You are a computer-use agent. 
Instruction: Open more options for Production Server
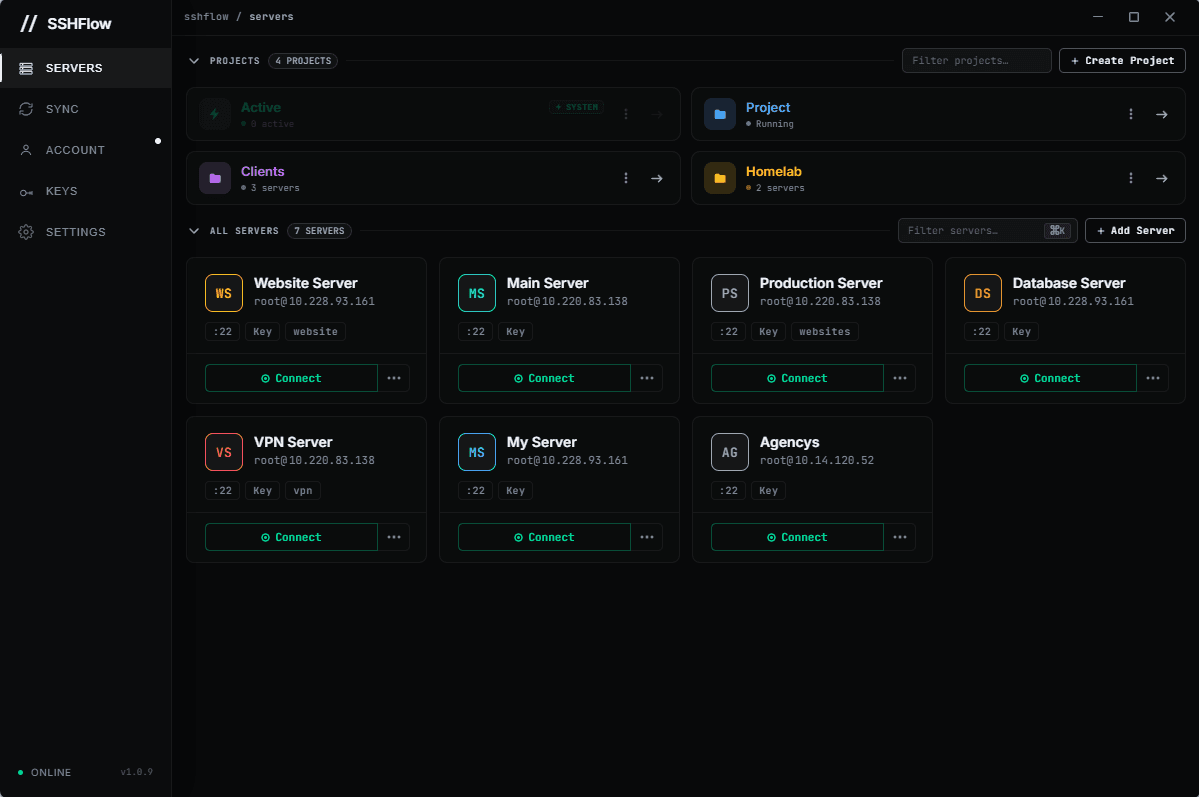900,378
